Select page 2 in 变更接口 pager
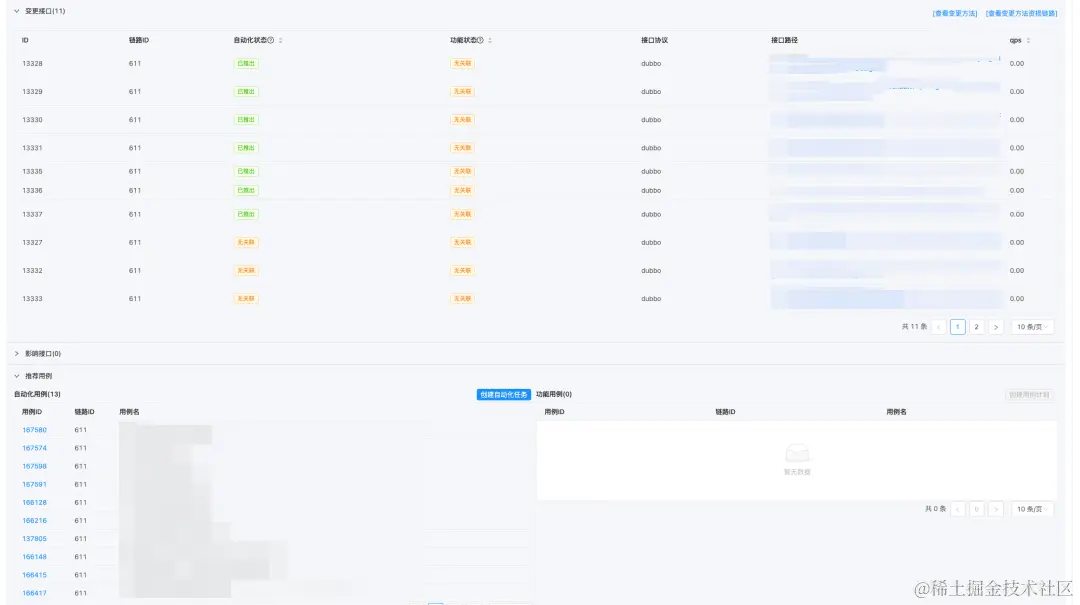The image size is (1080, 605). coord(976,327)
